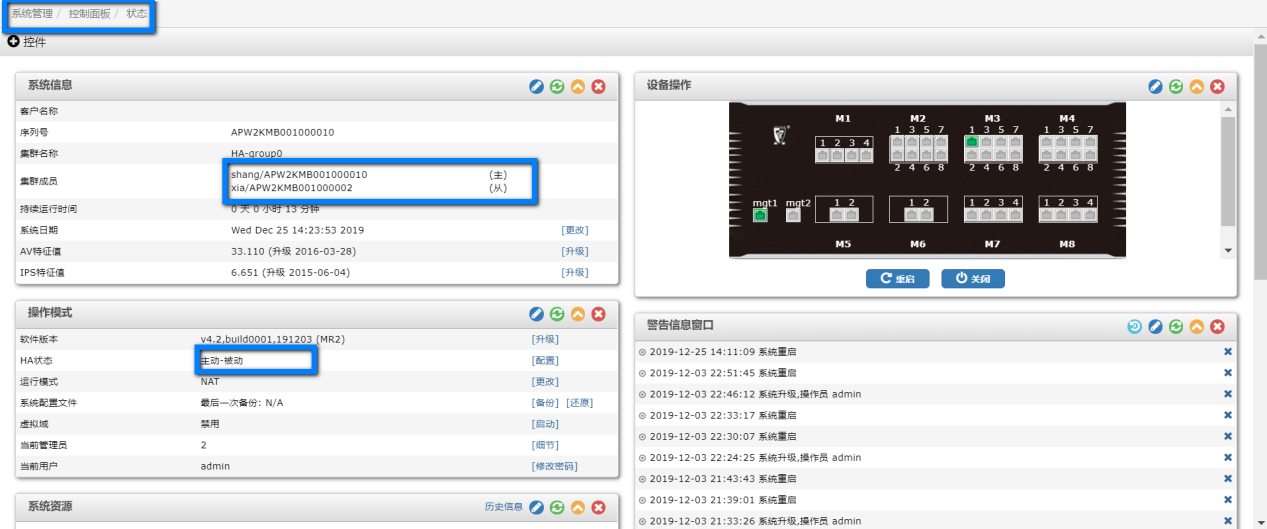Close the 设备操作 widget
Viewport: 1267px width, 529px height.
click(x=1217, y=87)
